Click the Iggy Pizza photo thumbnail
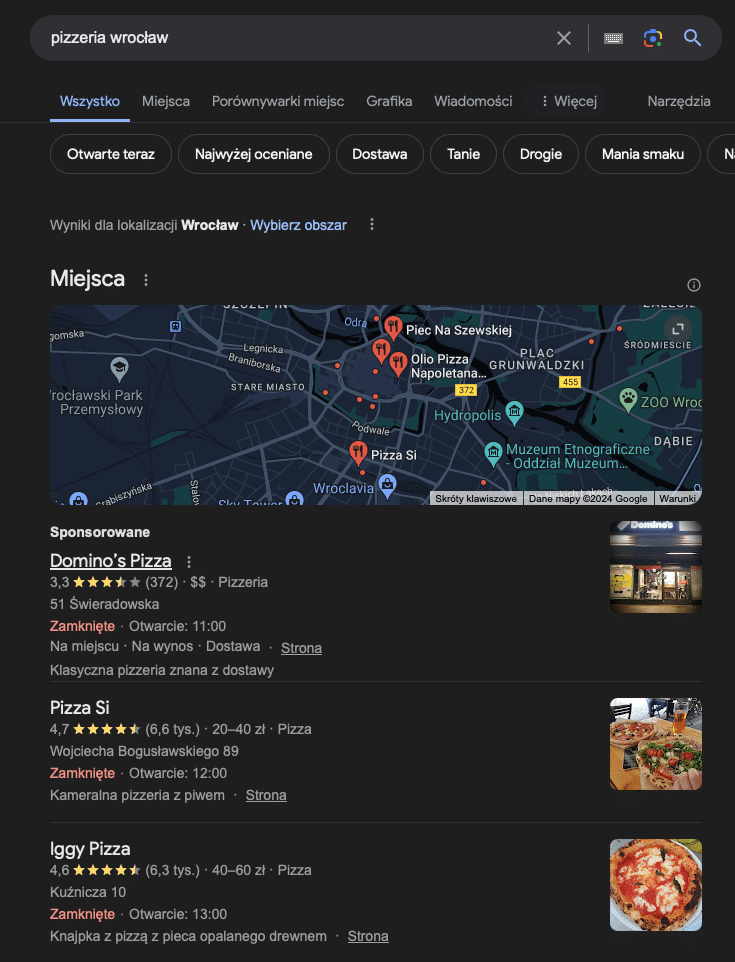Screen dimensions: 735x962 656,885
